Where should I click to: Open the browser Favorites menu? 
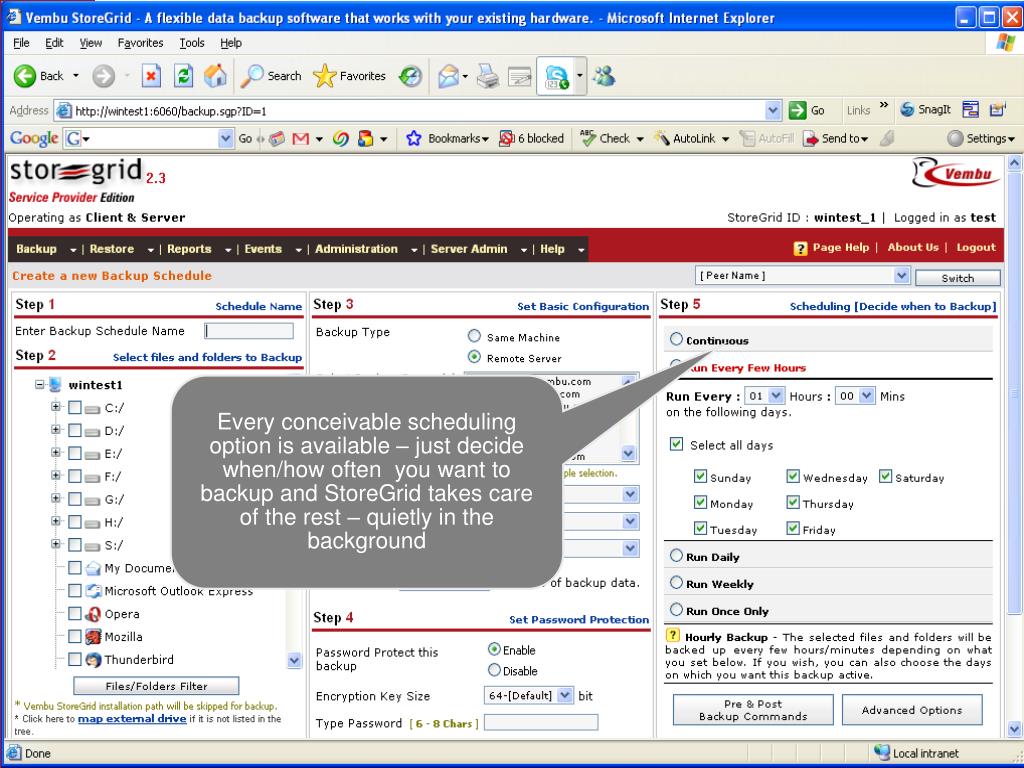[x=140, y=43]
